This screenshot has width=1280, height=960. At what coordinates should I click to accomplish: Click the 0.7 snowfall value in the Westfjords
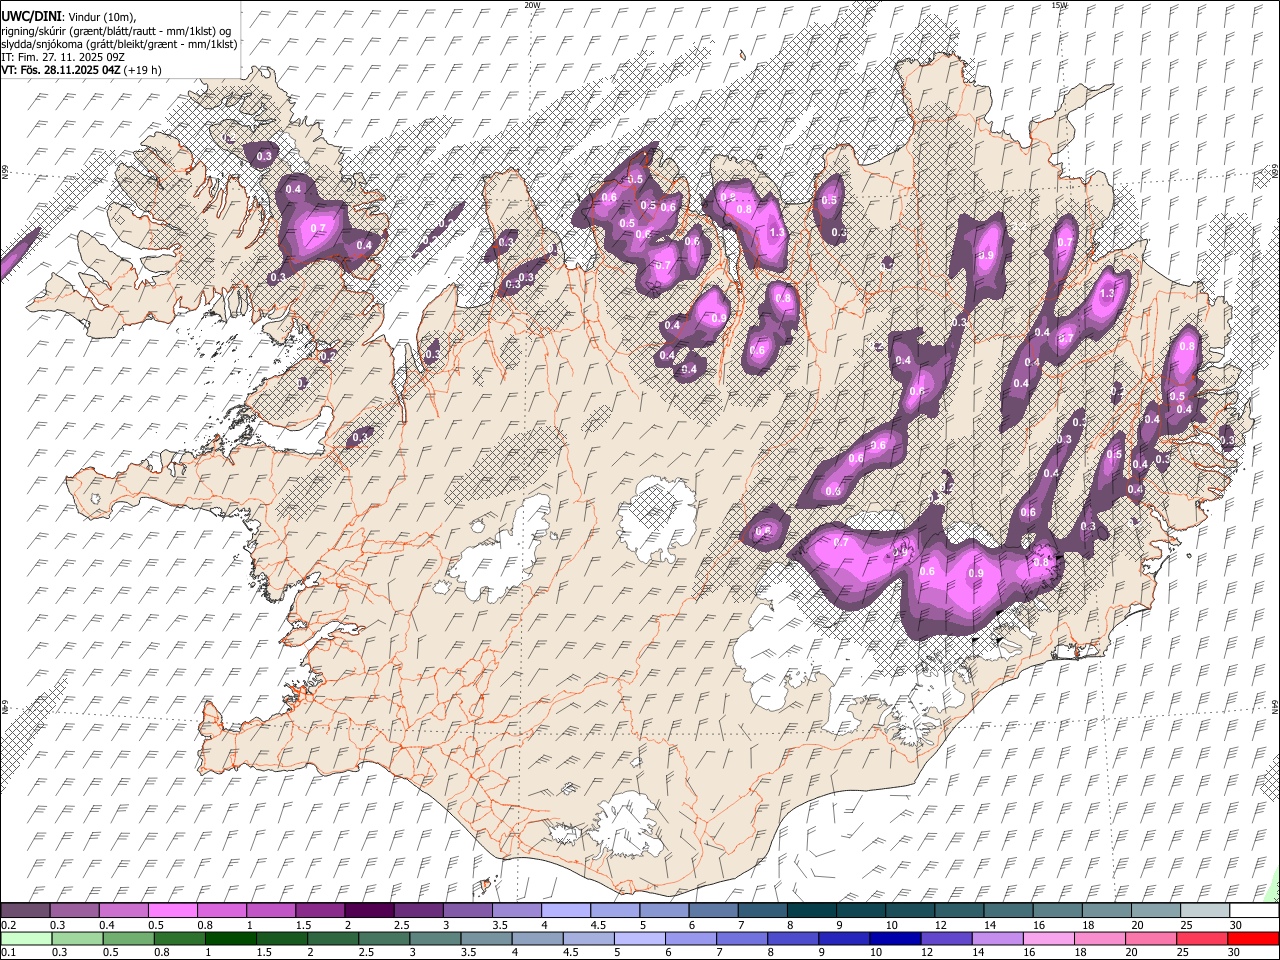click(318, 228)
